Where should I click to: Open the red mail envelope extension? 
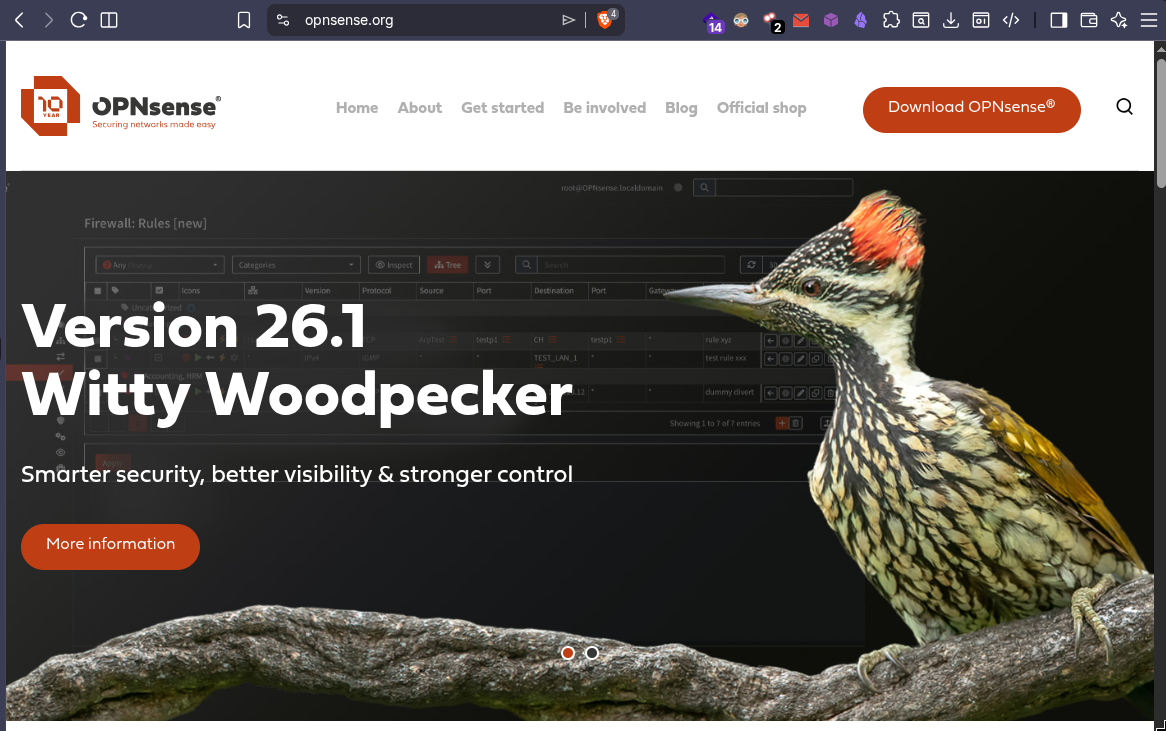click(x=801, y=21)
